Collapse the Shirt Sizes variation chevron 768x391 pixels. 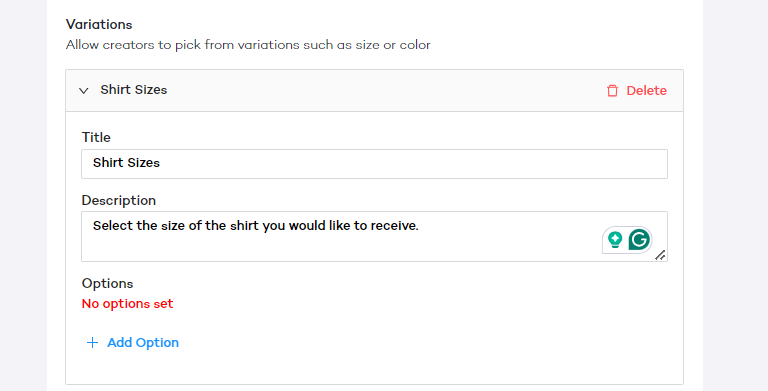[x=84, y=91]
